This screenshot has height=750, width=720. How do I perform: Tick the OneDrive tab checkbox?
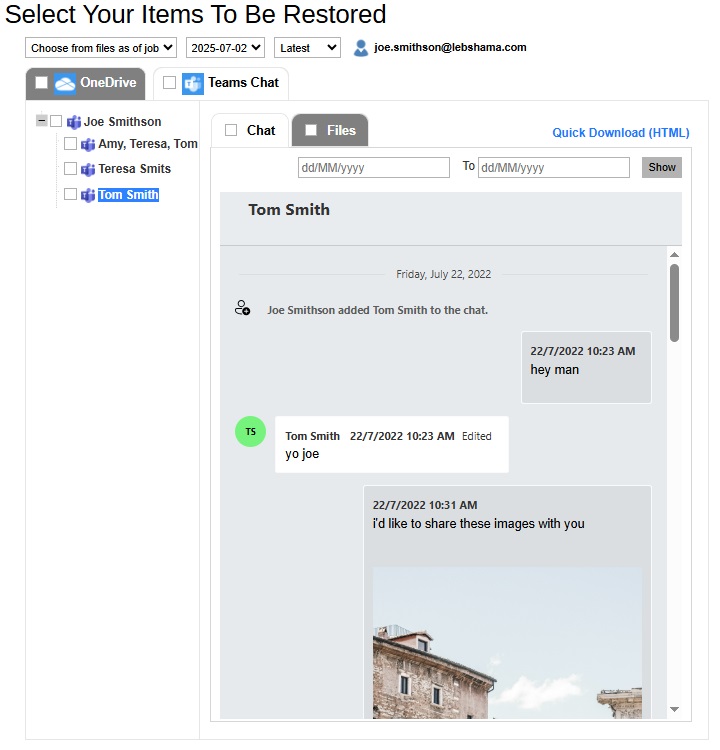click(42, 83)
